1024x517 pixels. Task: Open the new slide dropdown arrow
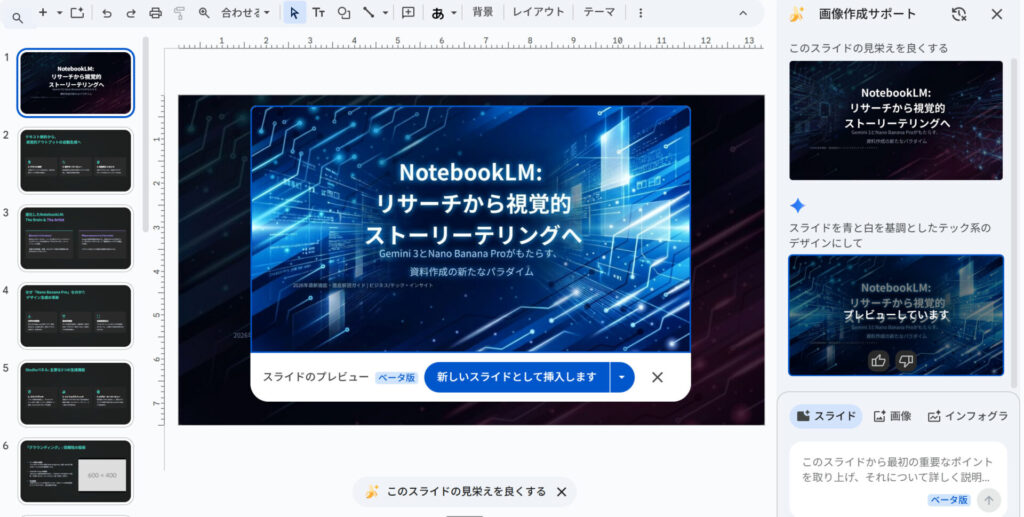point(59,12)
